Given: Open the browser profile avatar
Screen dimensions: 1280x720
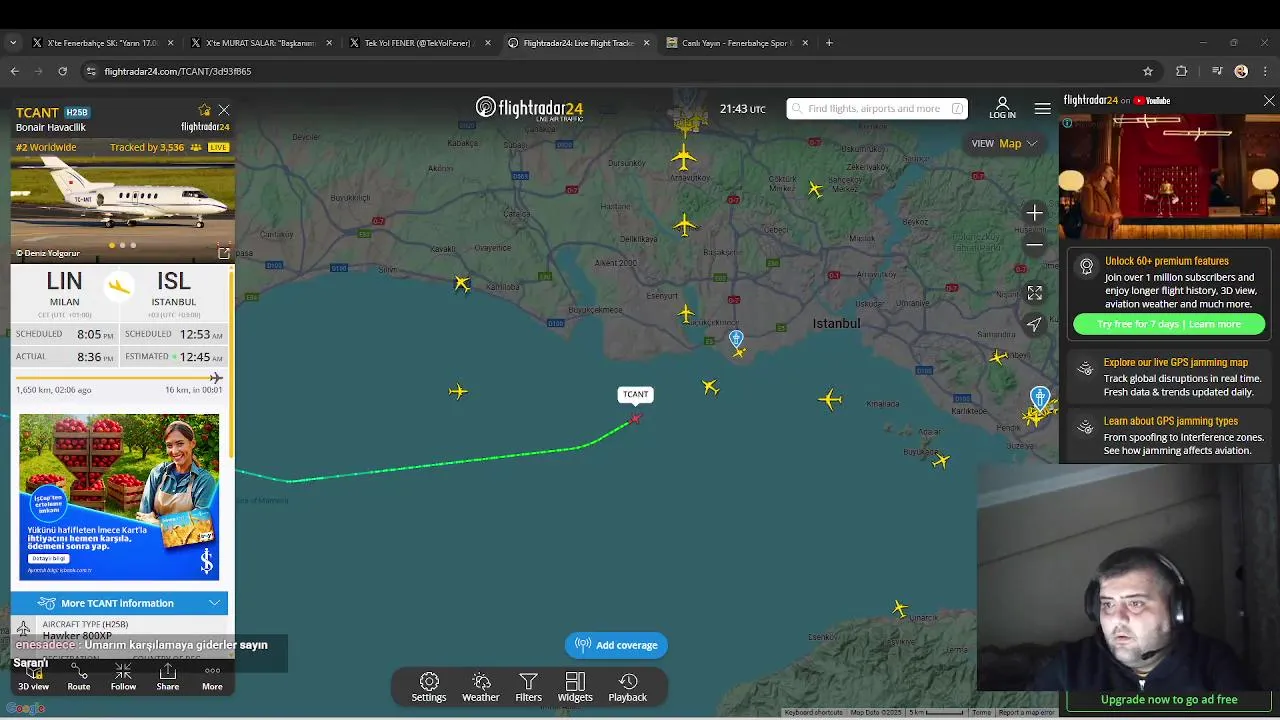Looking at the screenshot, I should click(x=1241, y=71).
